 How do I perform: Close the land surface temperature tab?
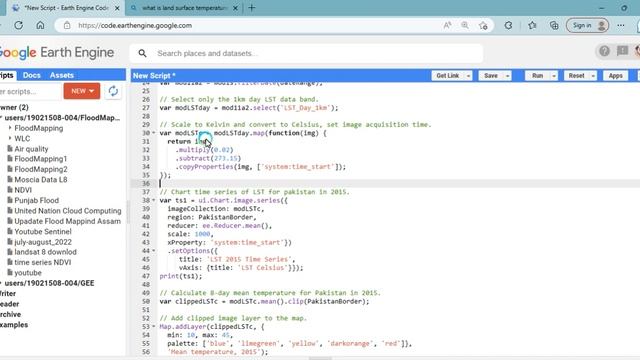pos(236,8)
